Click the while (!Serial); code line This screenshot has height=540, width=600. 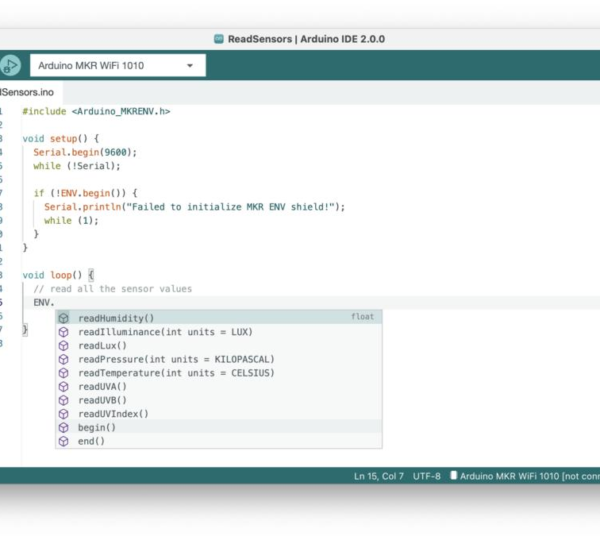(77, 166)
